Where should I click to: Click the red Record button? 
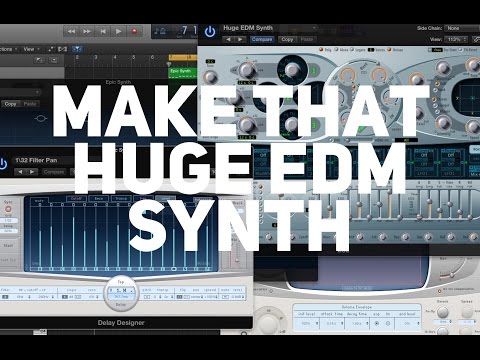(134, 31)
